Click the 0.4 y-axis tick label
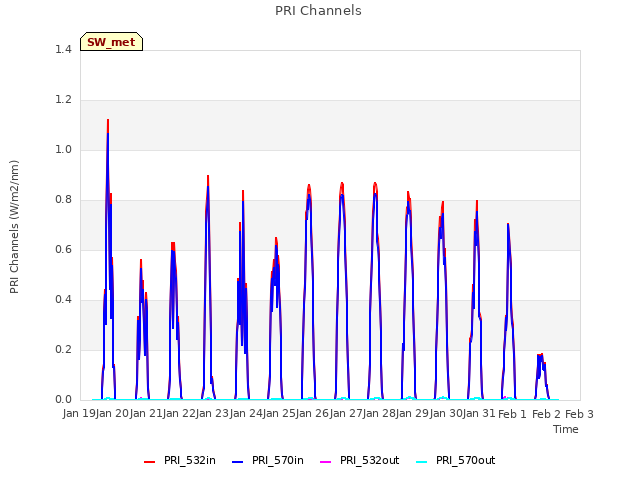 [x=63, y=299]
